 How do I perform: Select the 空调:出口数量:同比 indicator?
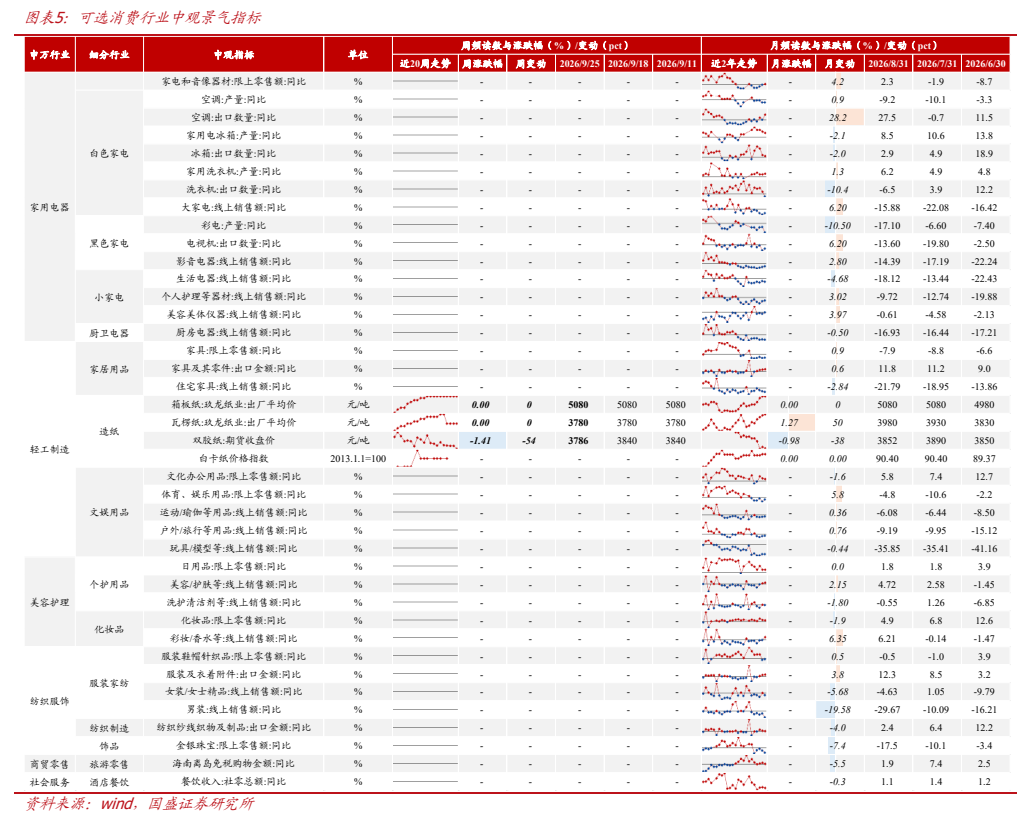[x=233, y=118]
